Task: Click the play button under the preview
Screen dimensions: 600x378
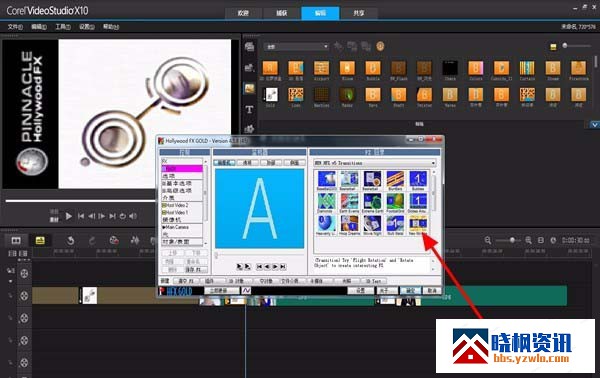Action: tap(68, 216)
